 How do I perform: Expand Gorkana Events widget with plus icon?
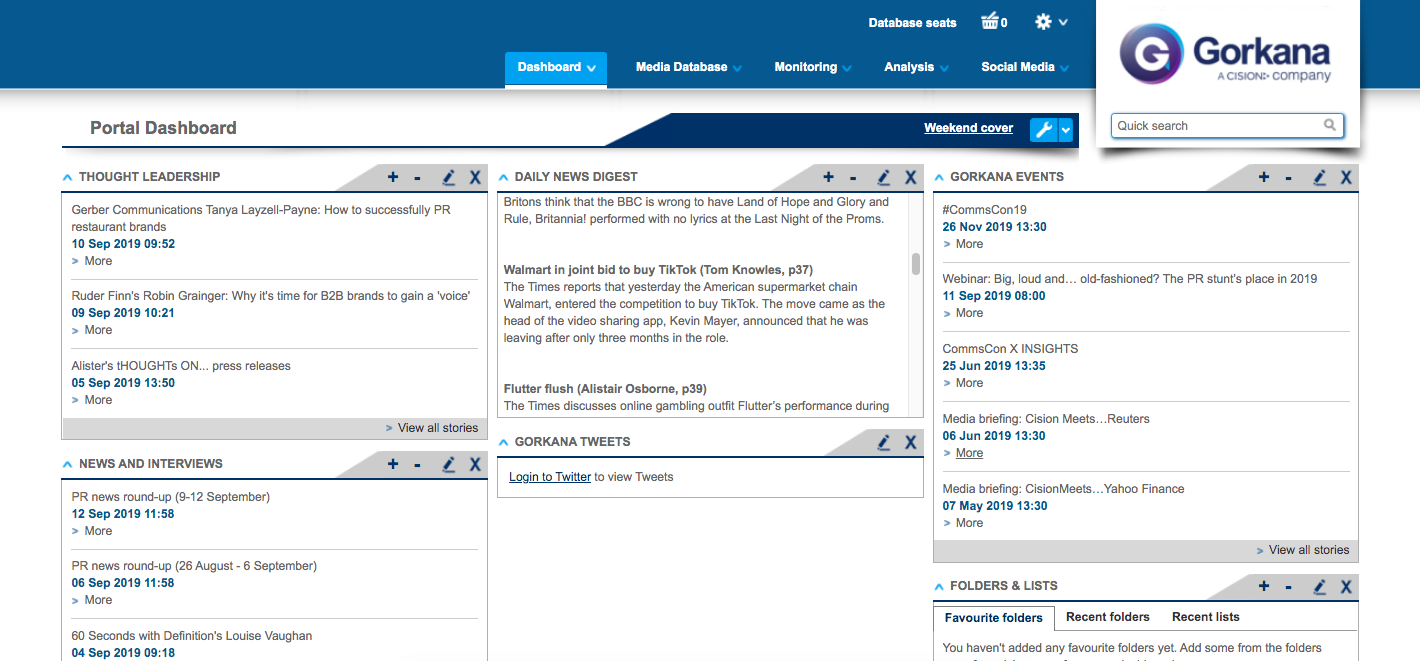(x=1264, y=177)
